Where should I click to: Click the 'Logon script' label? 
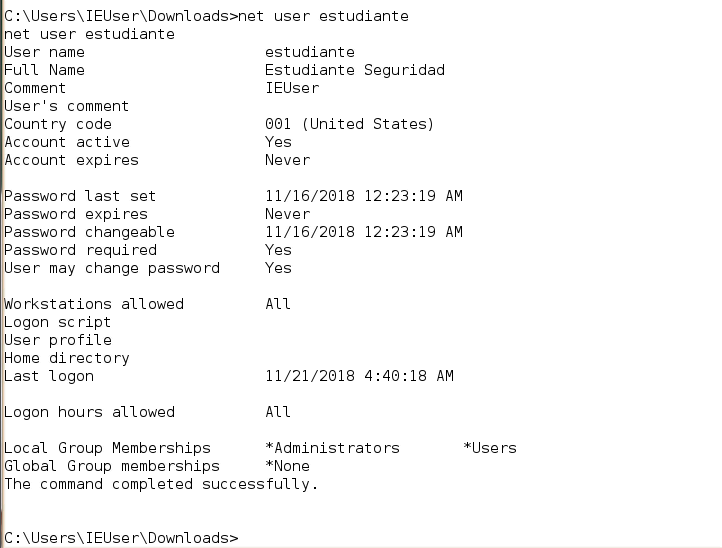(58, 322)
